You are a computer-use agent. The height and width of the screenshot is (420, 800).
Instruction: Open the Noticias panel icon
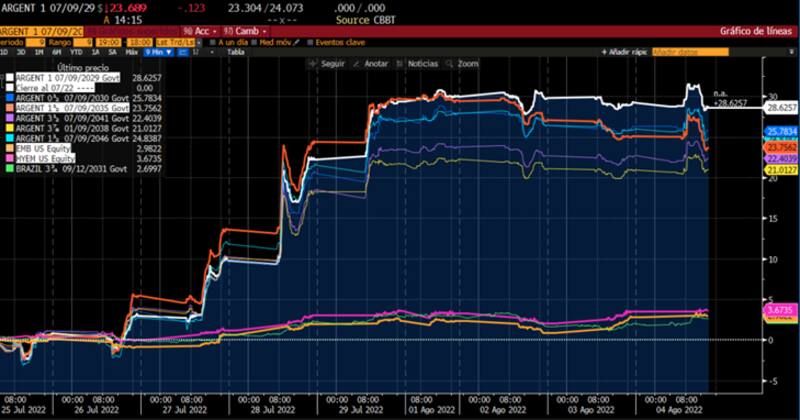[x=401, y=63]
